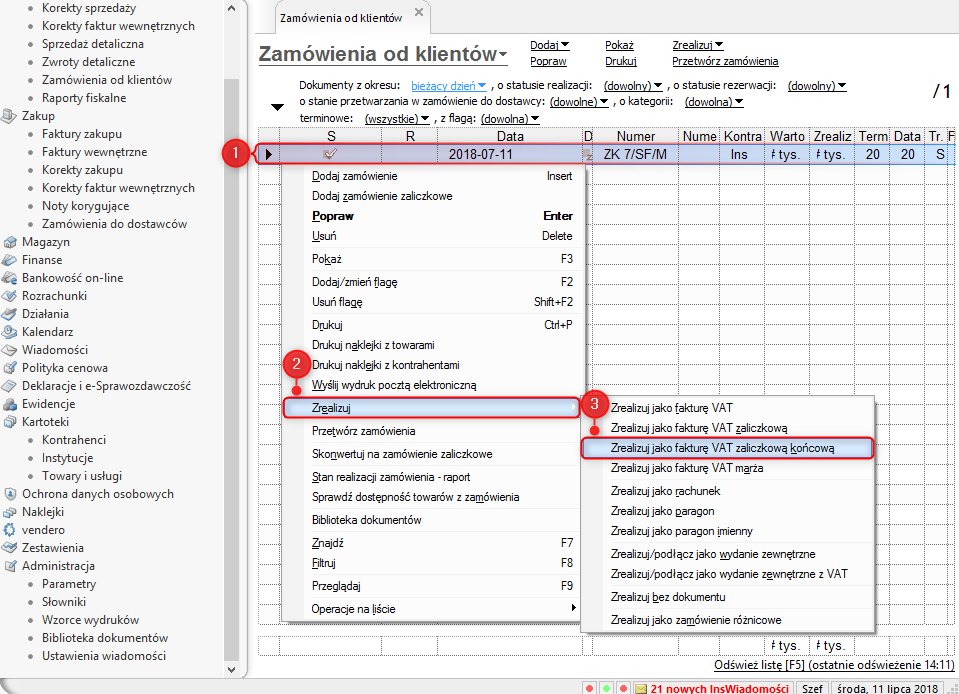Open the Zamówienia od klientów title dropdown
The height and width of the screenshot is (694, 959).
(383, 54)
